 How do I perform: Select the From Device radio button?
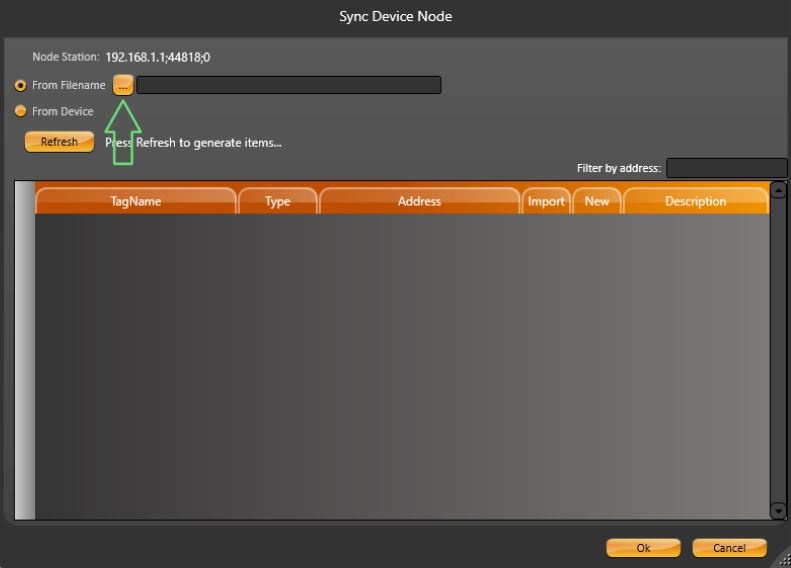click(x=21, y=111)
